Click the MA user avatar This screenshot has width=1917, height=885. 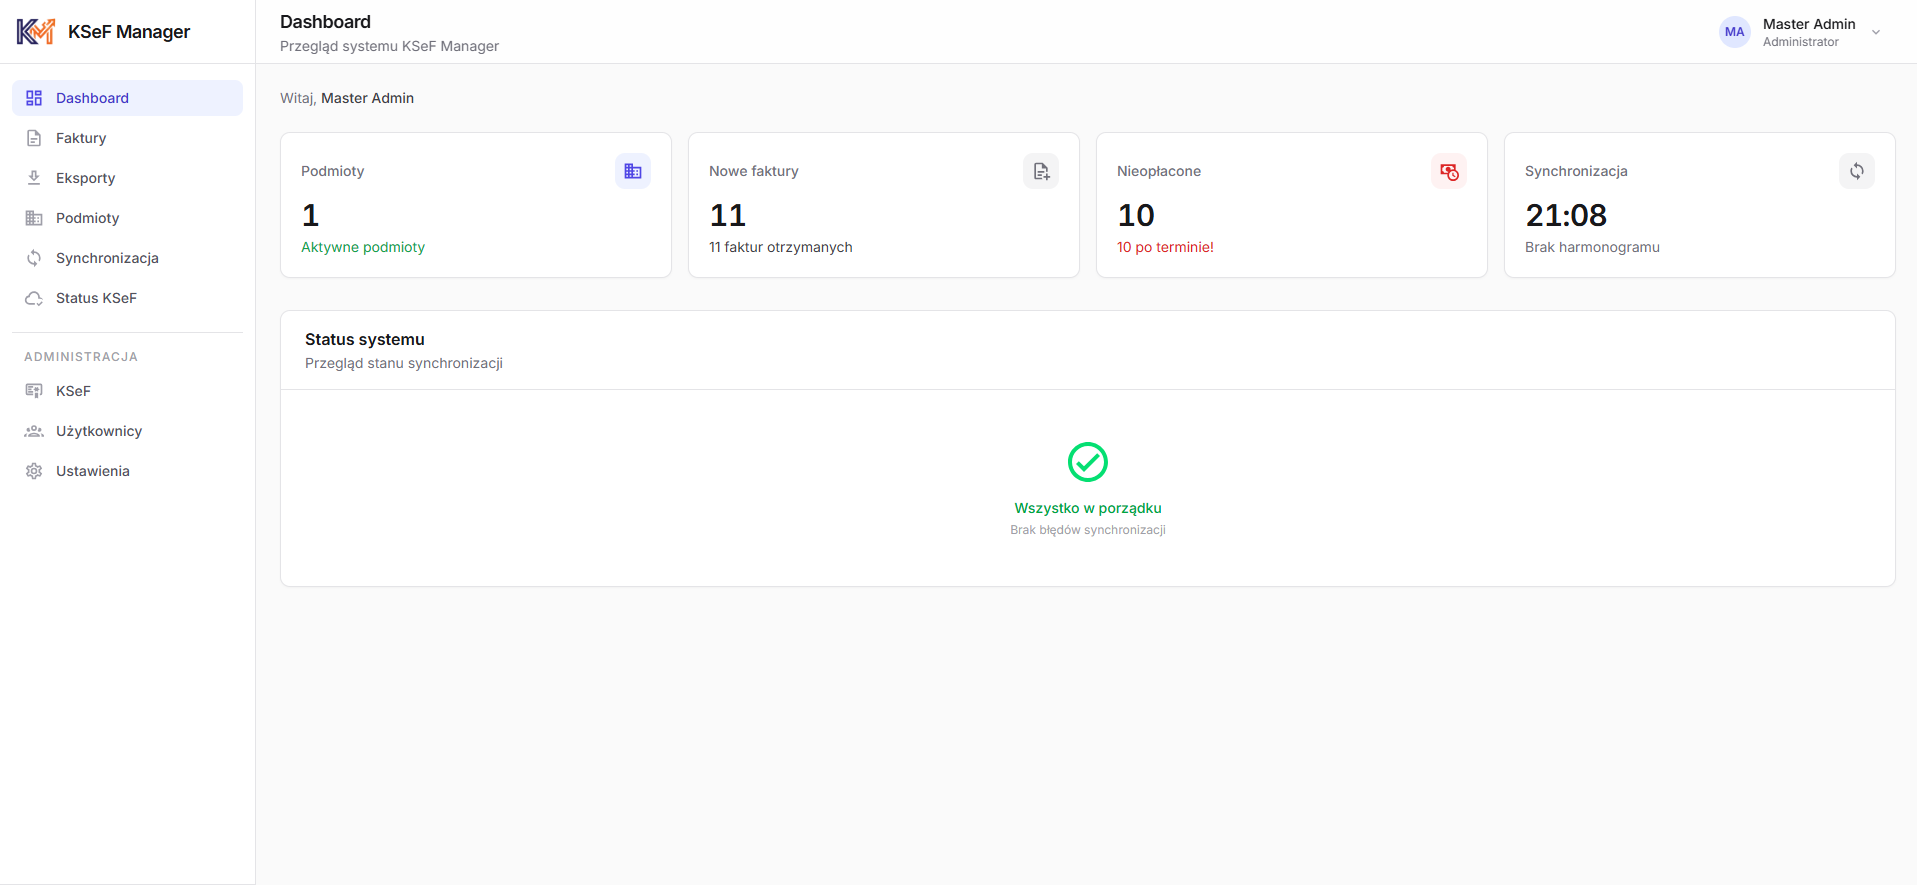pos(1735,32)
